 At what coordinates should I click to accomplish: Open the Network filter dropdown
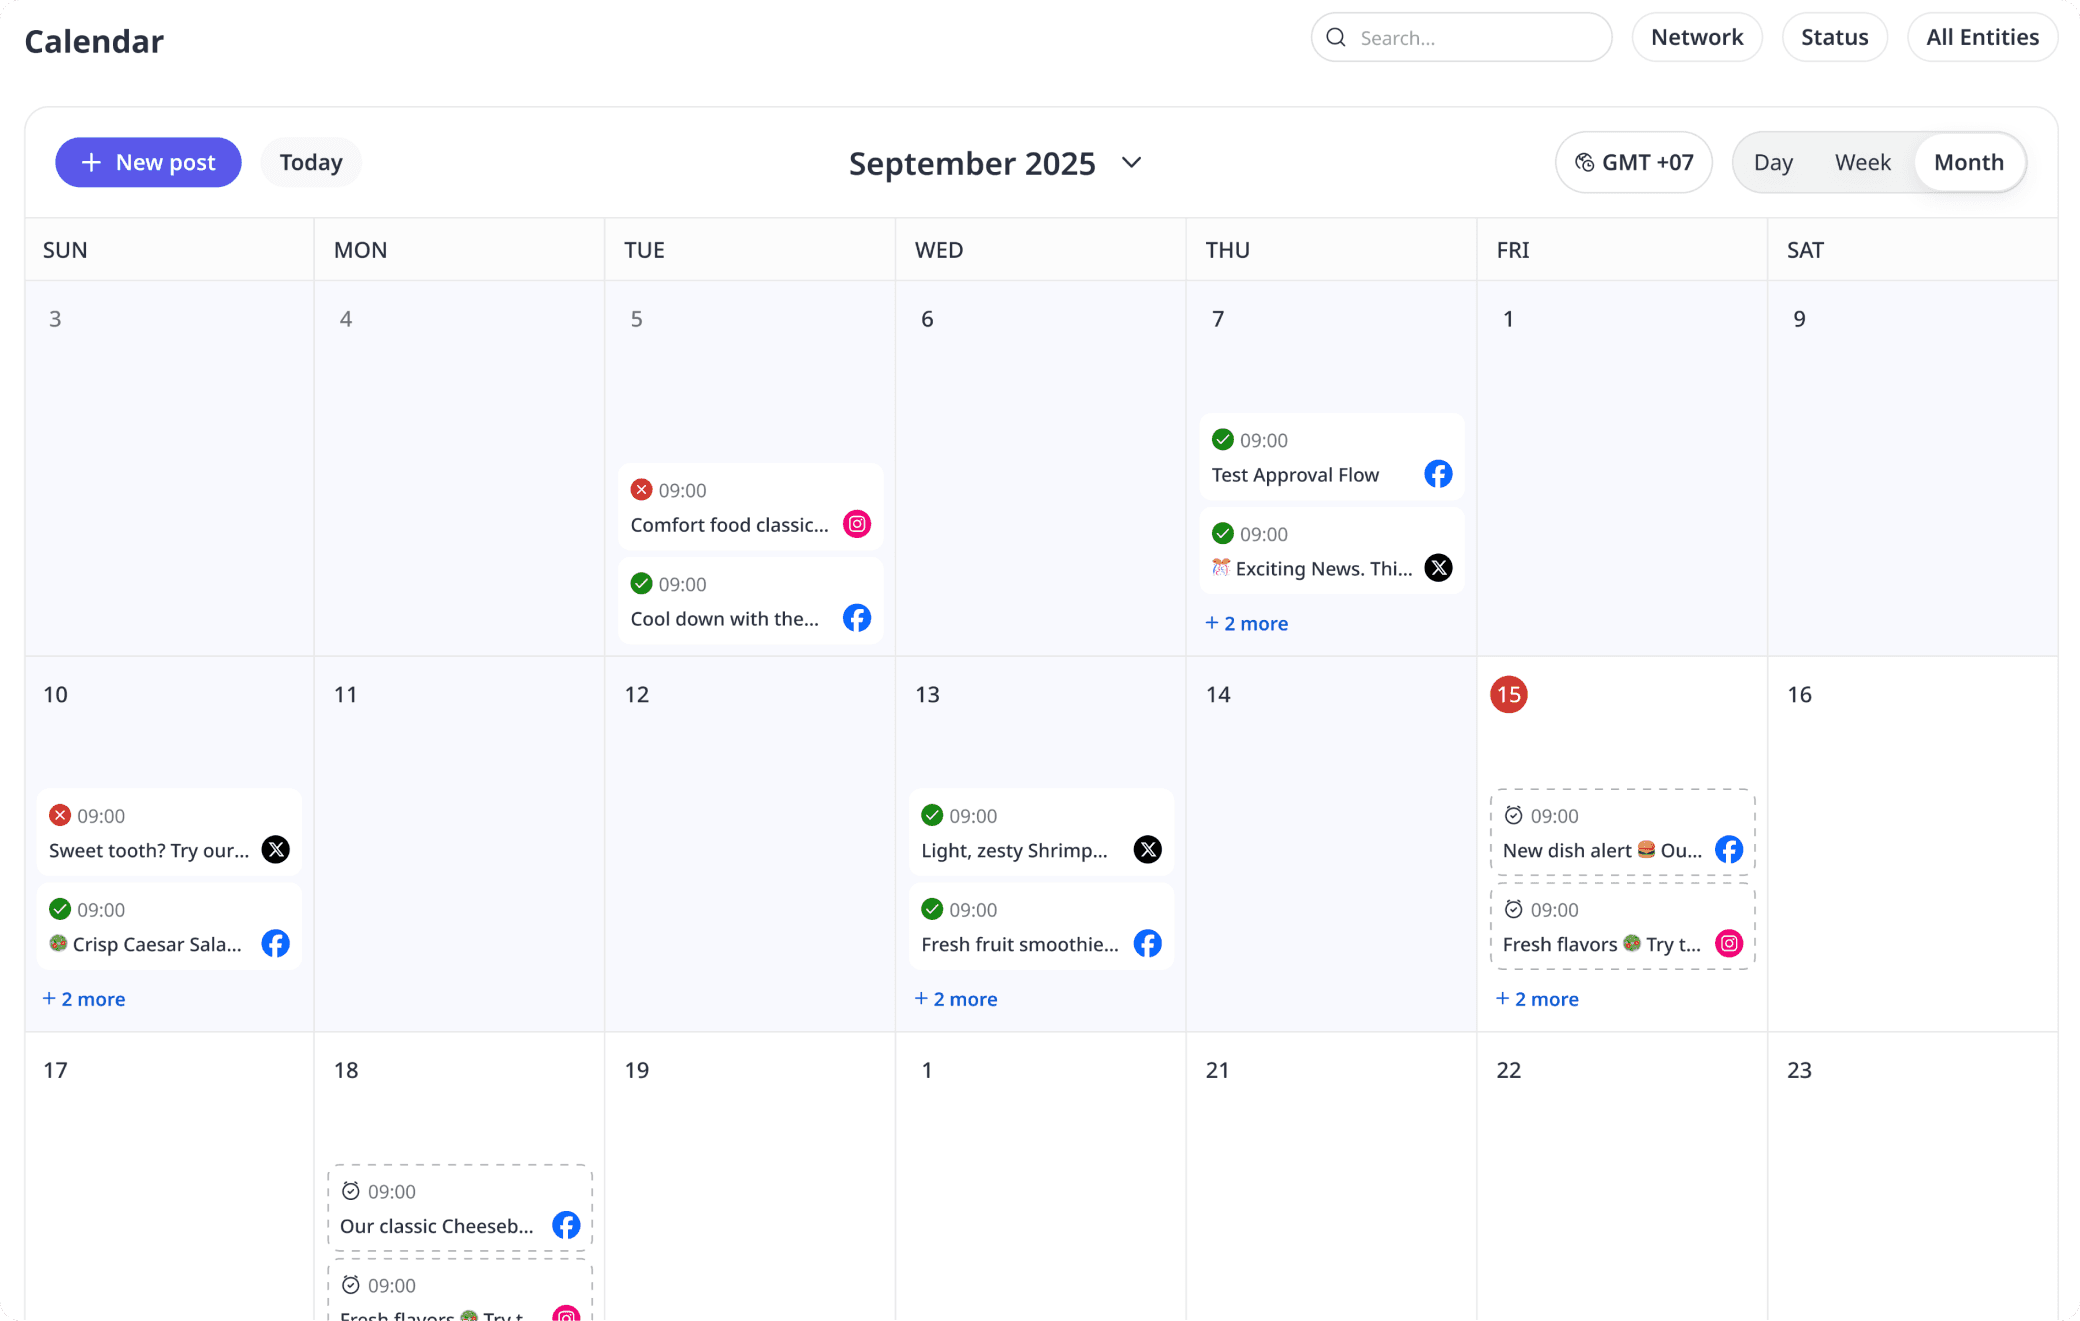1696,38
